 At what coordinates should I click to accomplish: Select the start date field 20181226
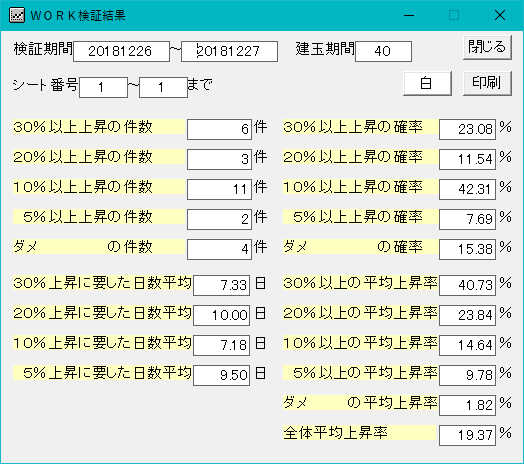[x=121, y=51]
